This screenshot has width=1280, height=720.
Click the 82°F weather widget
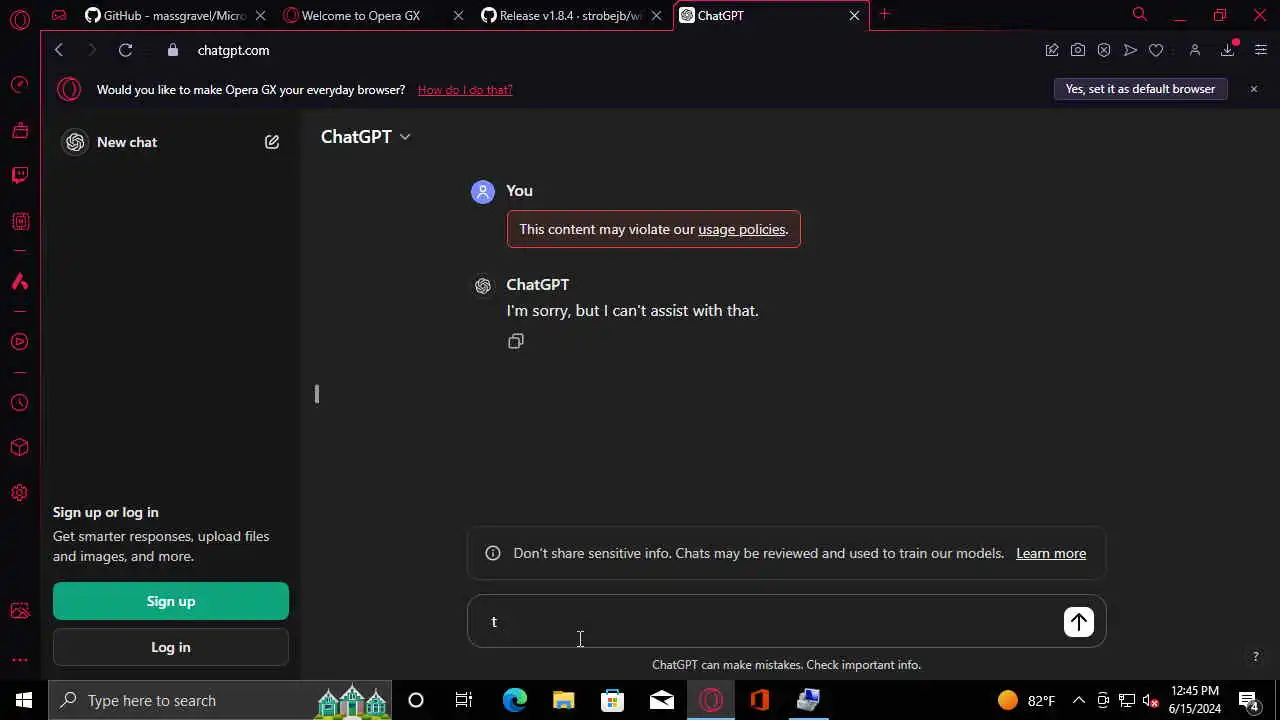(x=1027, y=700)
